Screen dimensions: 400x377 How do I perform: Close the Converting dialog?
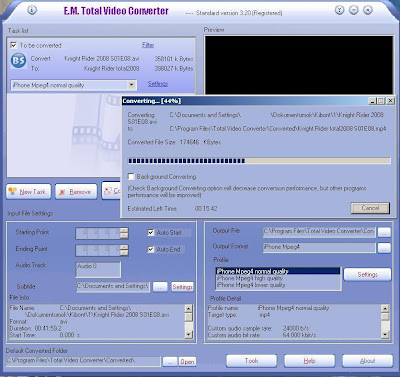click(390, 101)
